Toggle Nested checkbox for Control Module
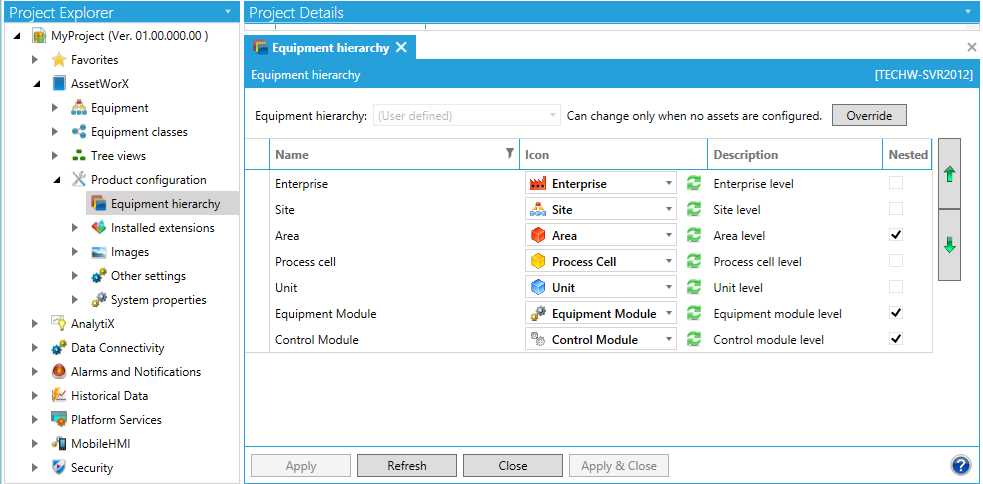Image resolution: width=983 pixels, height=484 pixels. click(x=896, y=339)
